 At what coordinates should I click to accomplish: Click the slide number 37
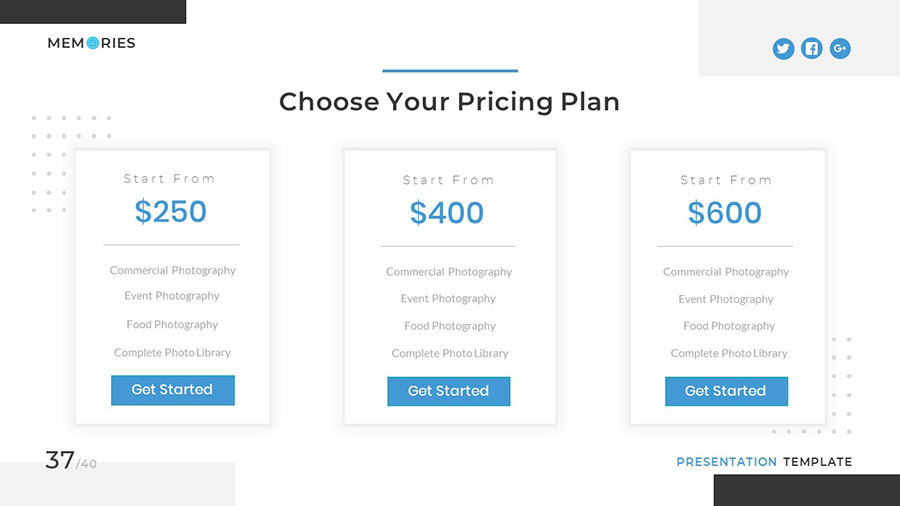point(60,460)
